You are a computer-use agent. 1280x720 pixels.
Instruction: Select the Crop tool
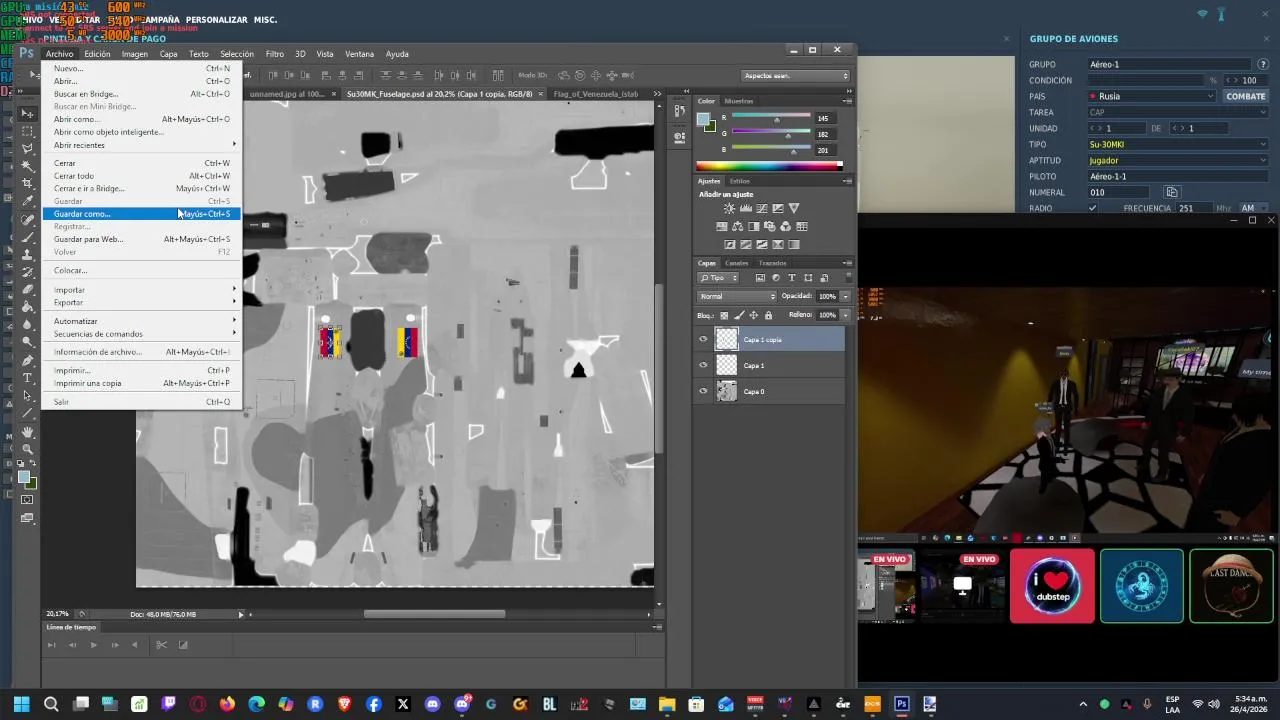[28, 182]
